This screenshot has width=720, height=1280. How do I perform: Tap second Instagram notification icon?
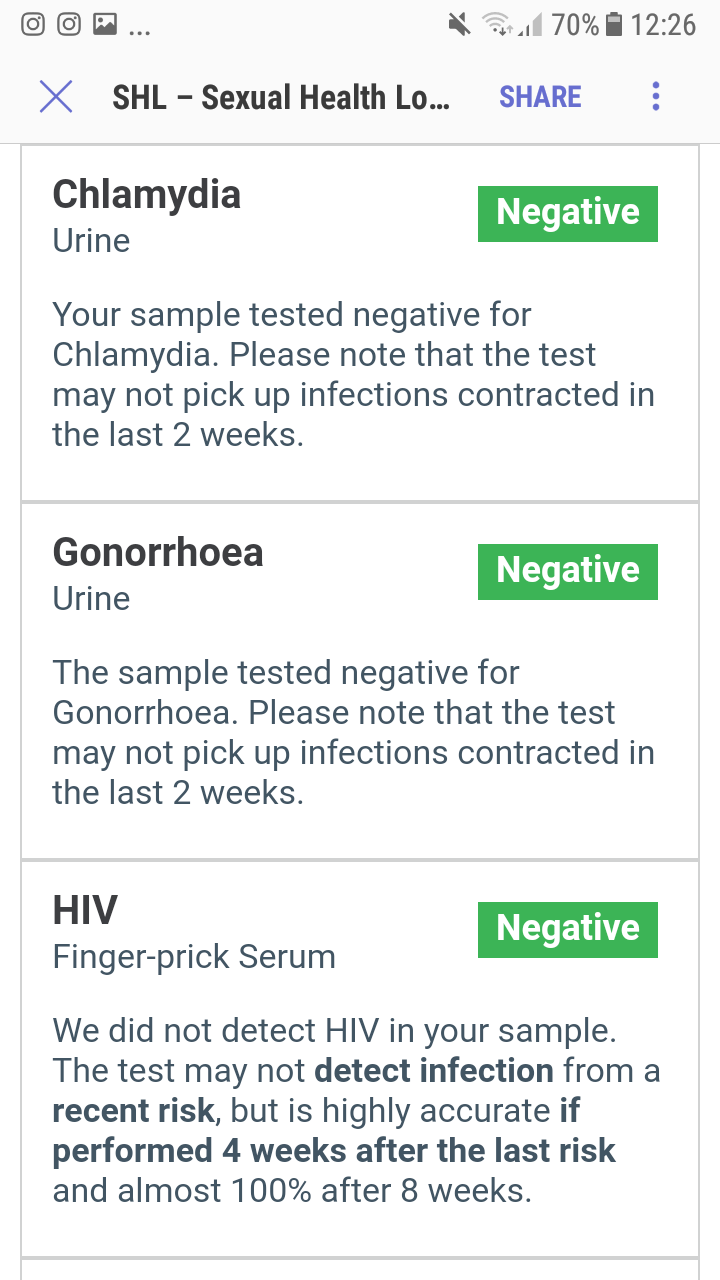[69, 24]
